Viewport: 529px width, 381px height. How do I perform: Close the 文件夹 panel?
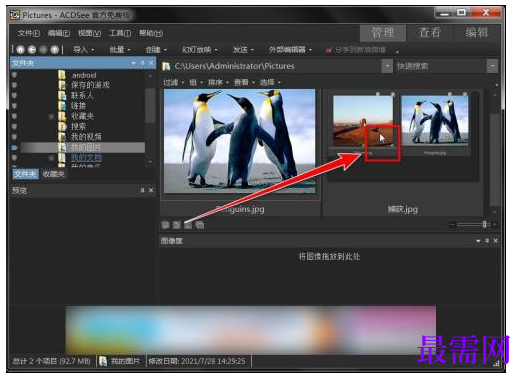151,63
